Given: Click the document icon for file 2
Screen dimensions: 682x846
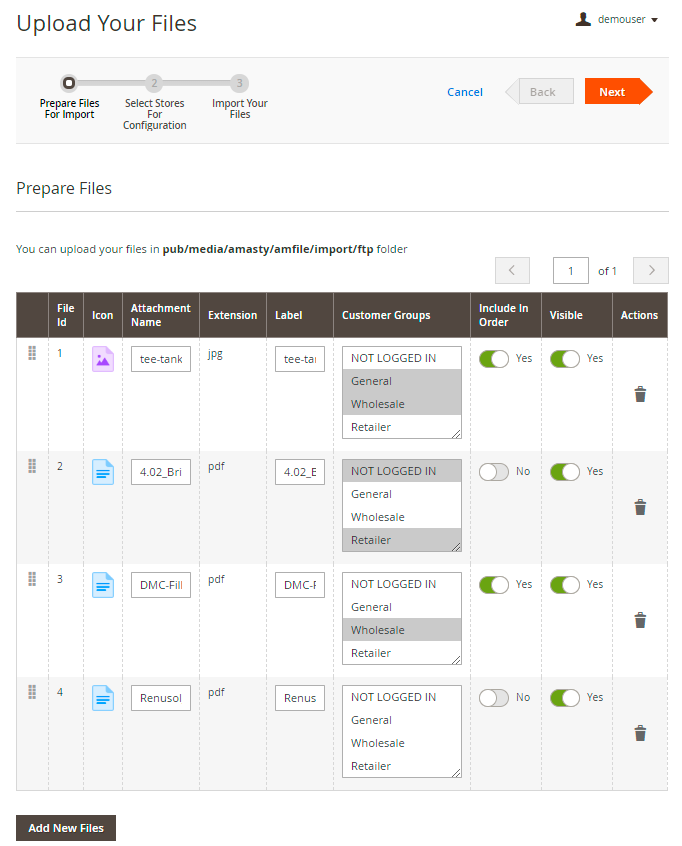Looking at the screenshot, I should pos(103,472).
